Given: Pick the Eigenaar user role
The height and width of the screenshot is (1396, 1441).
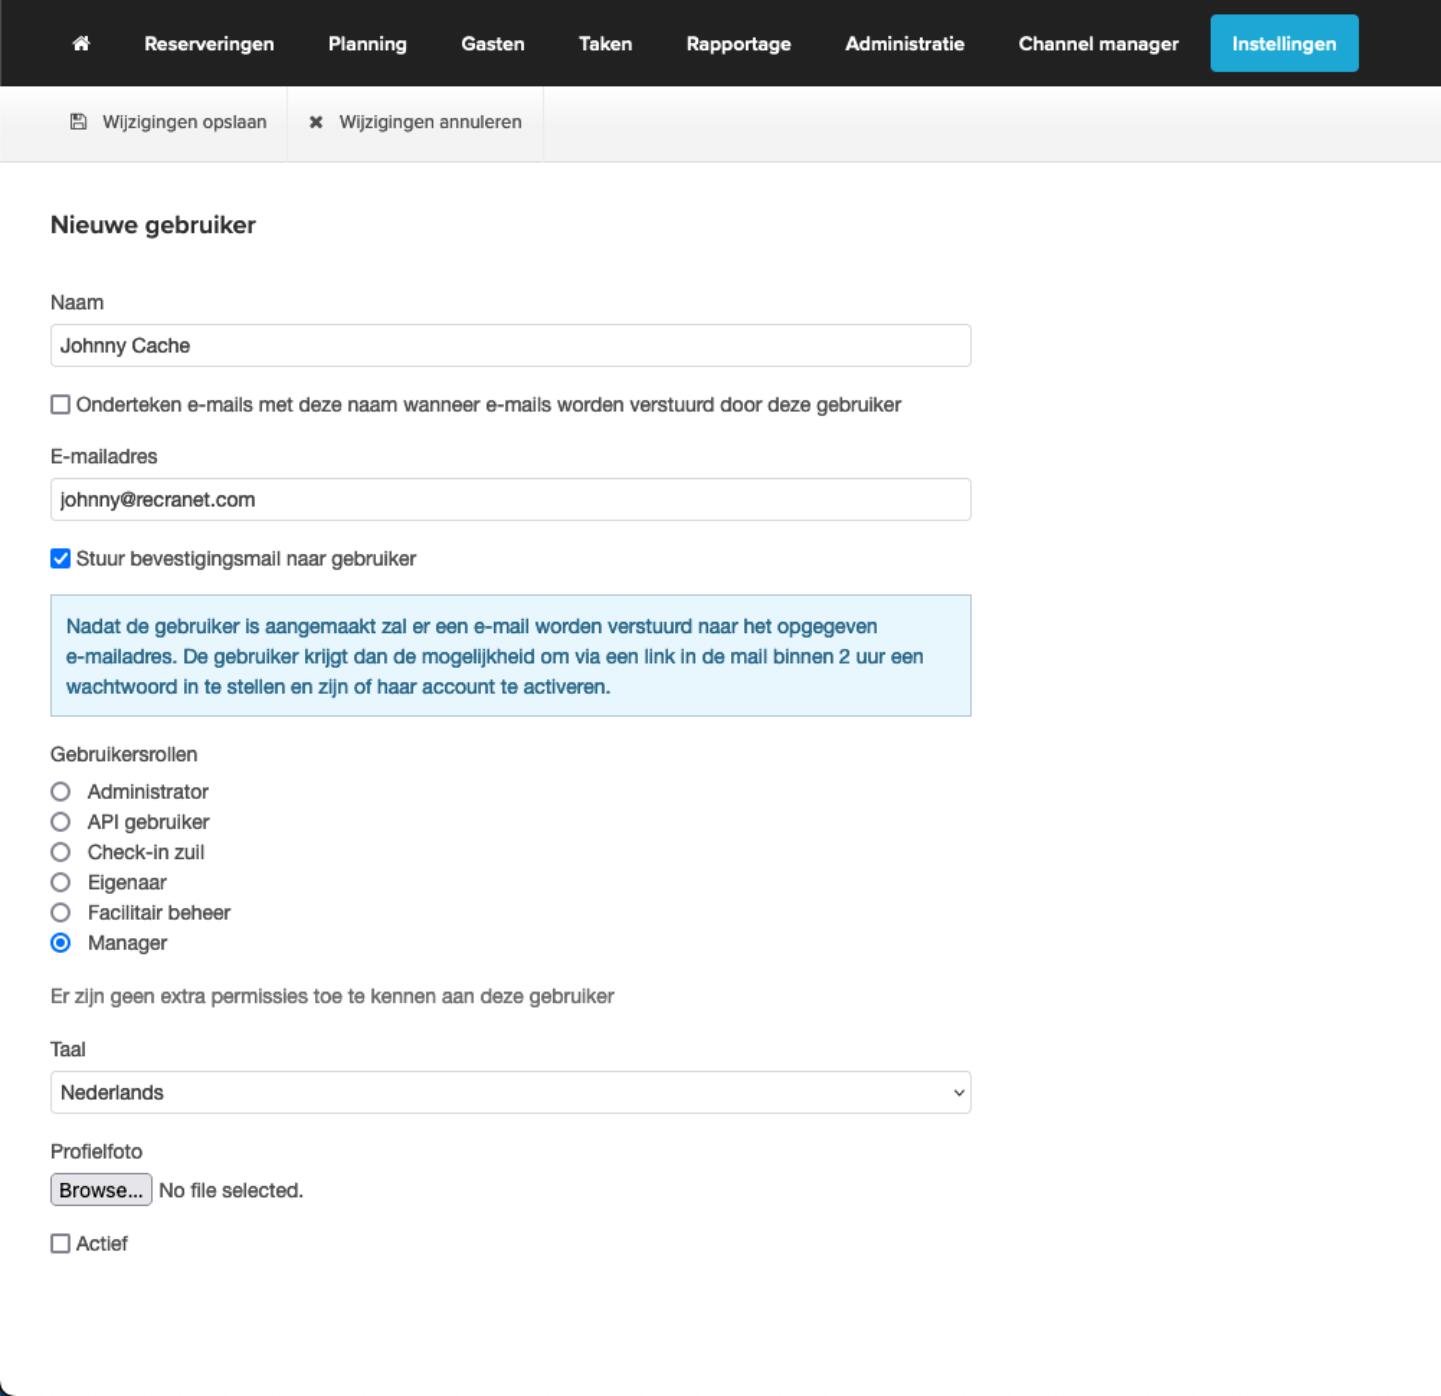Looking at the screenshot, I should pyautogui.click(x=61, y=883).
